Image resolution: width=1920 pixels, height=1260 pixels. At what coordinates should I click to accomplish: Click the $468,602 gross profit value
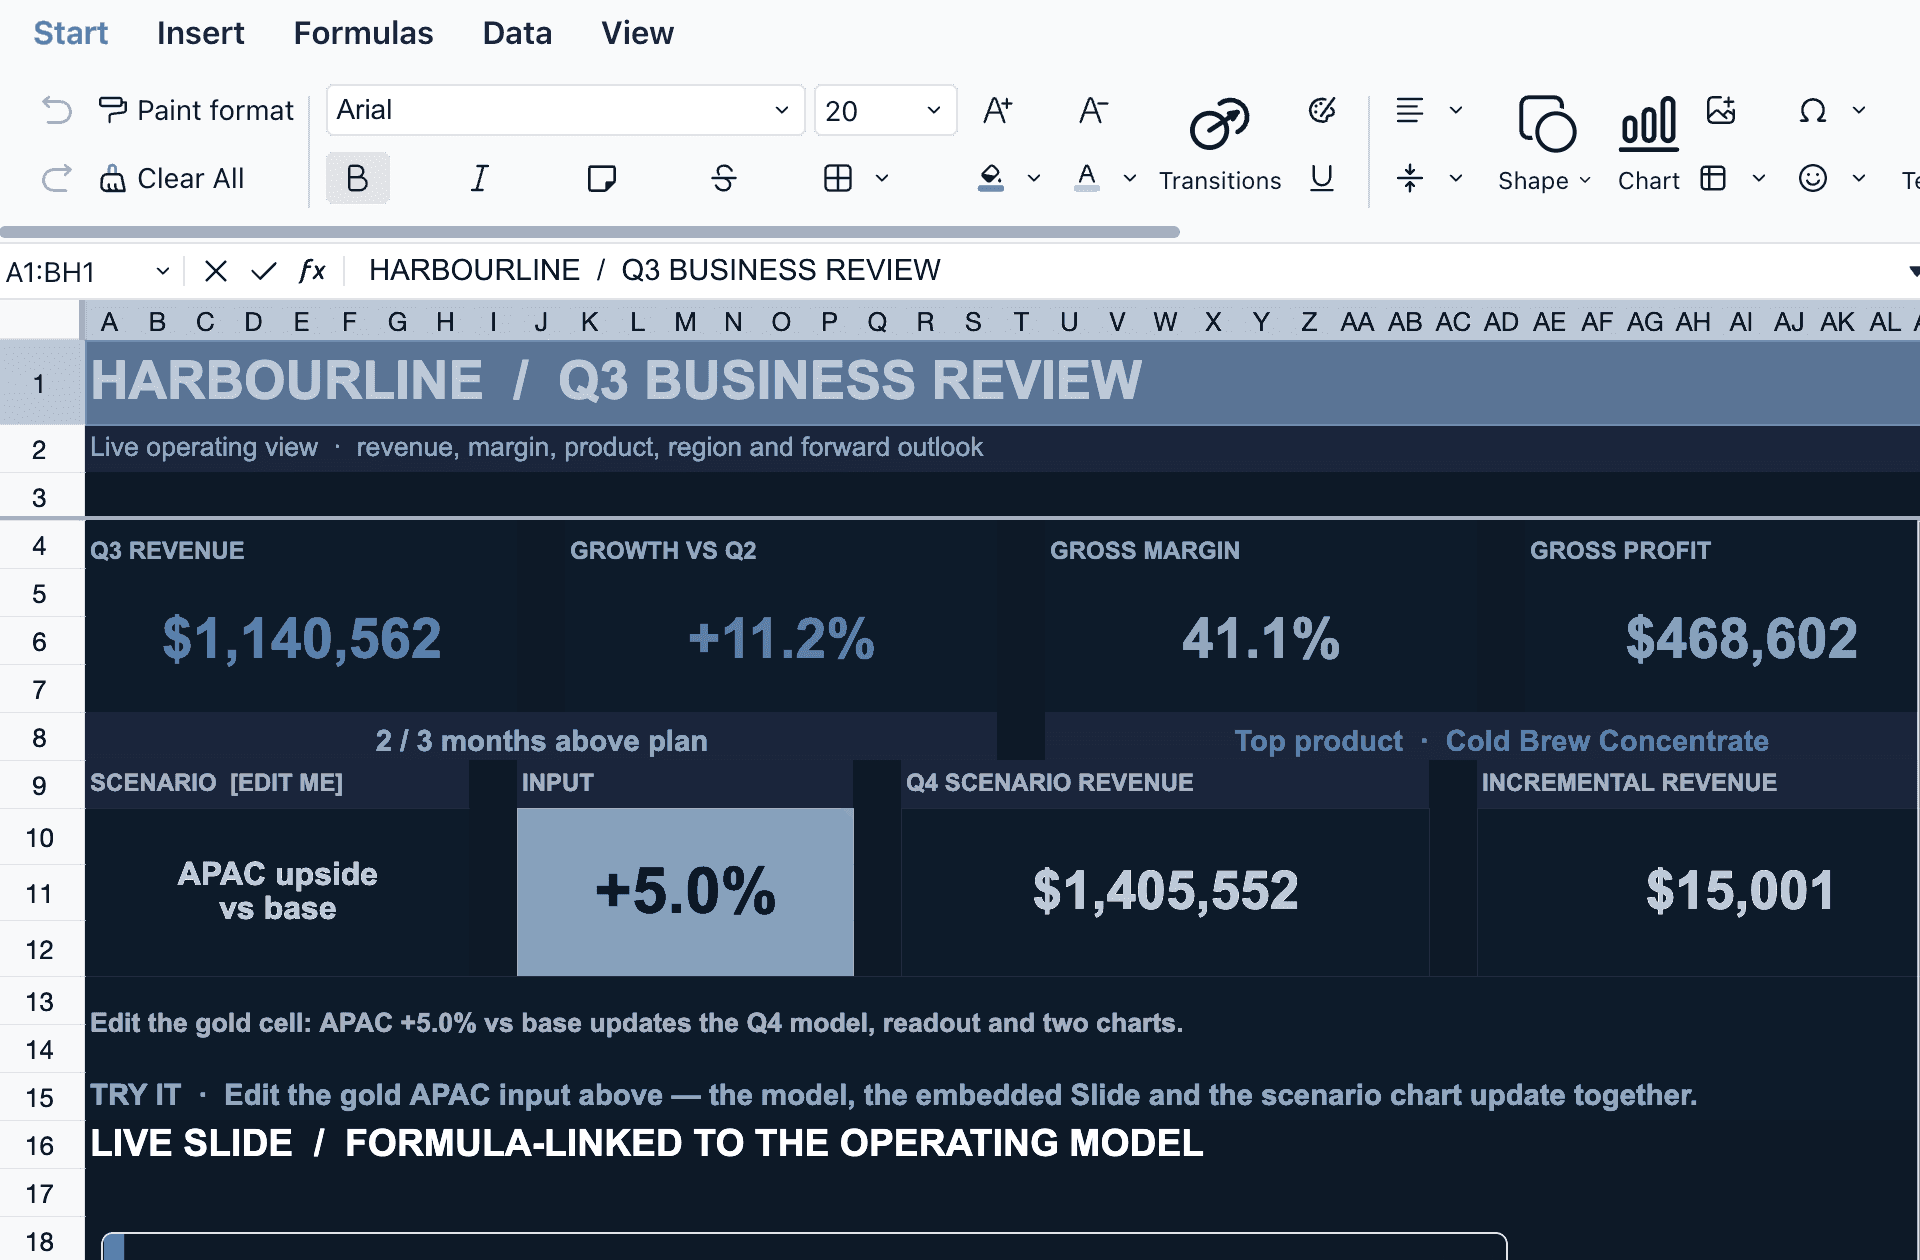point(1741,638)
